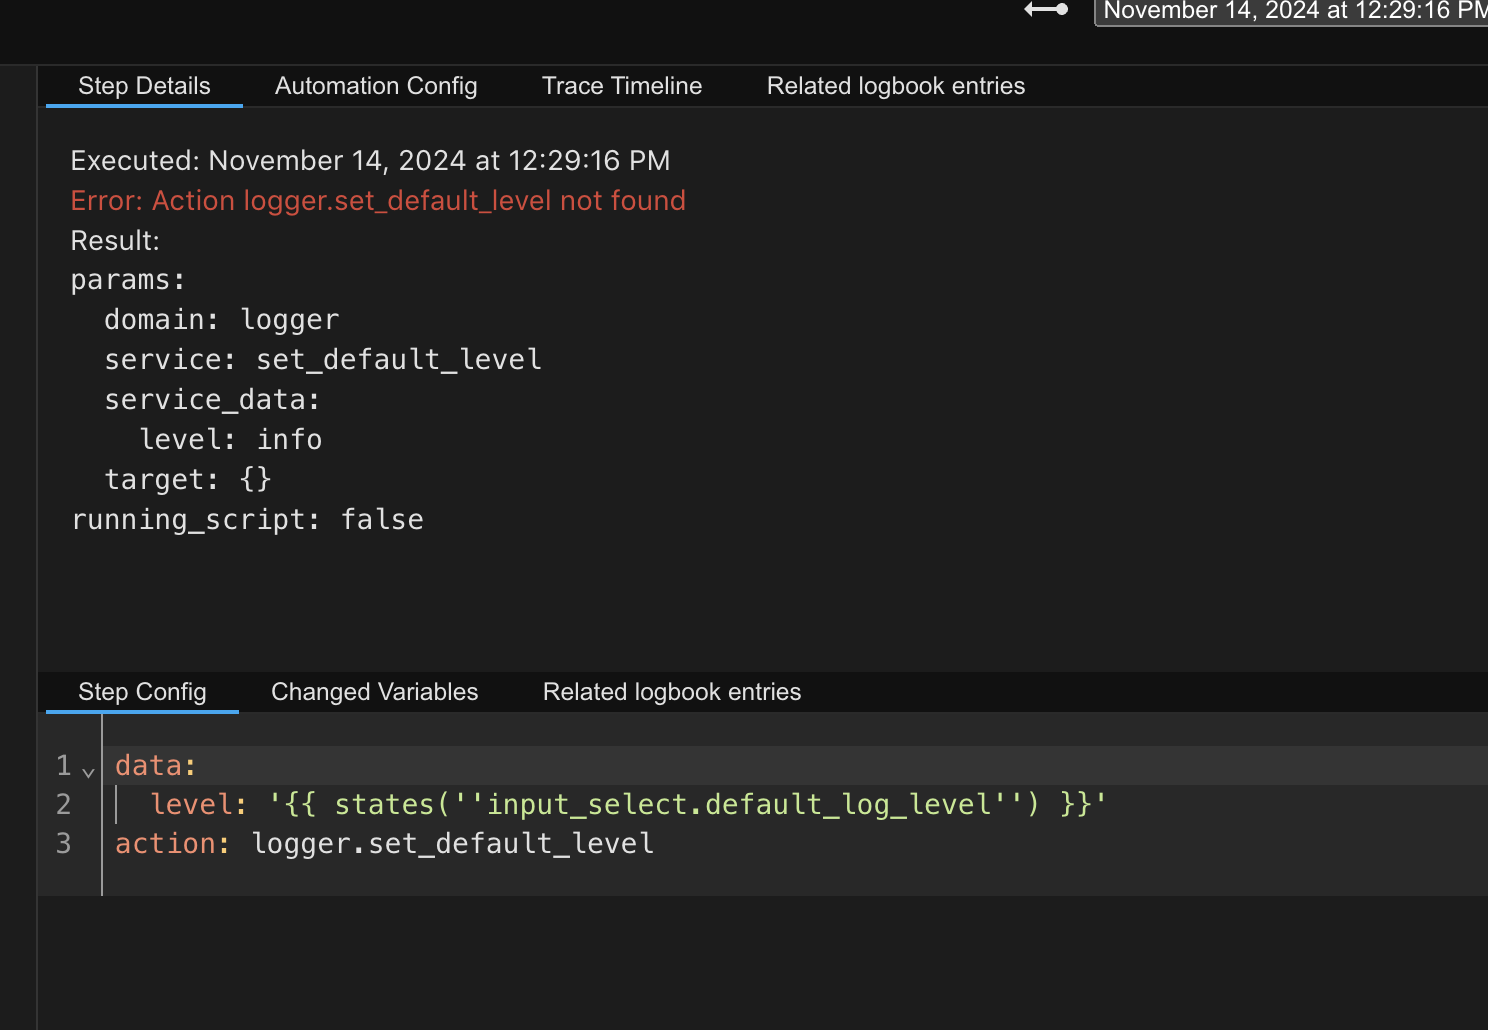Click the 'service_data:' line
This screenshot has height=1030, width=1488.
(212, 400)
